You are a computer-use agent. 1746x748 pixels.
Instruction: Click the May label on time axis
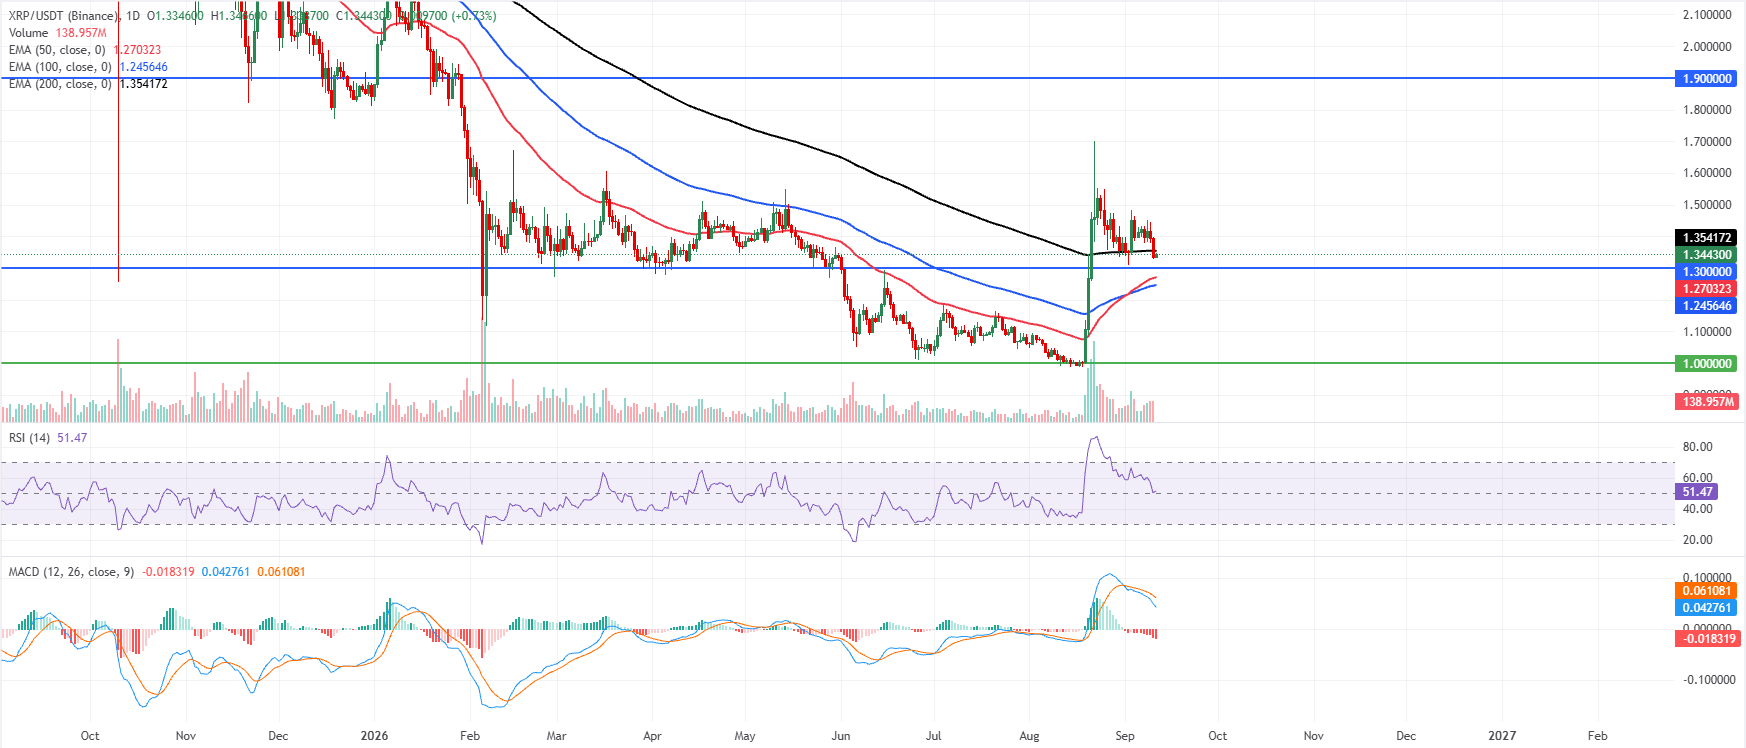point(745,736)
